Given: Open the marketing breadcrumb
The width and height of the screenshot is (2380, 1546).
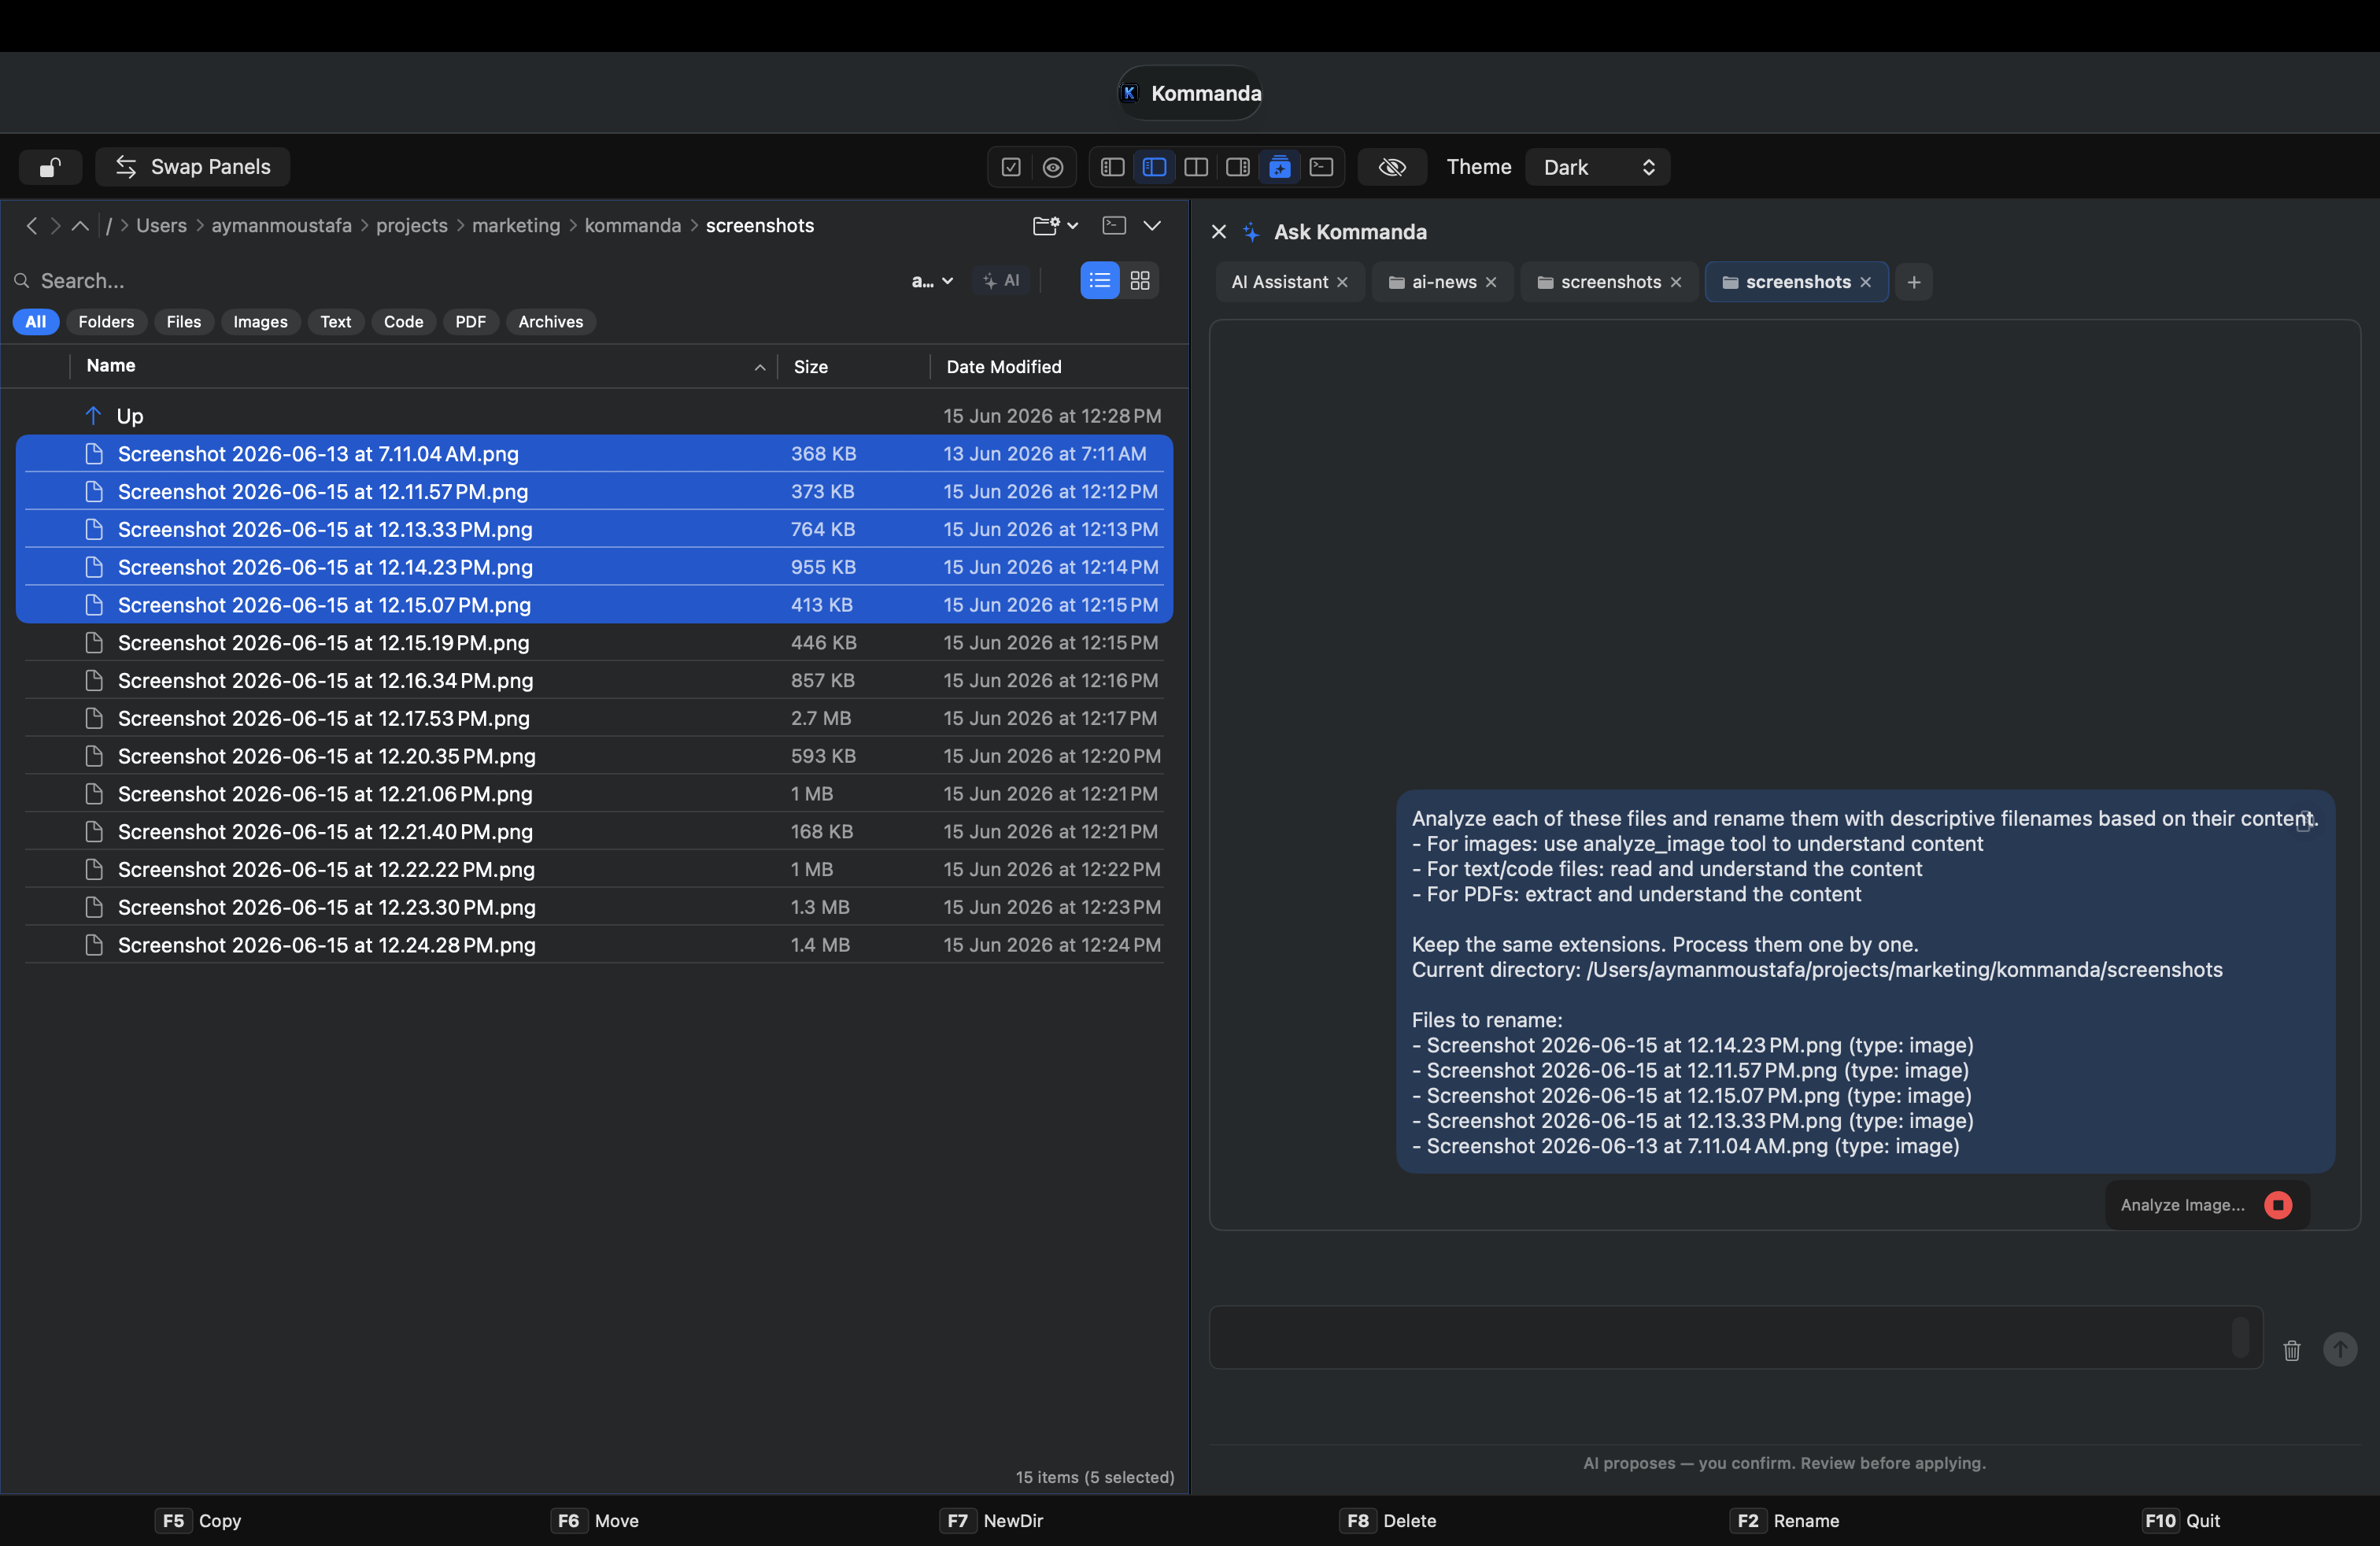Looking at the screenshot, I should (x=516, y=226).
